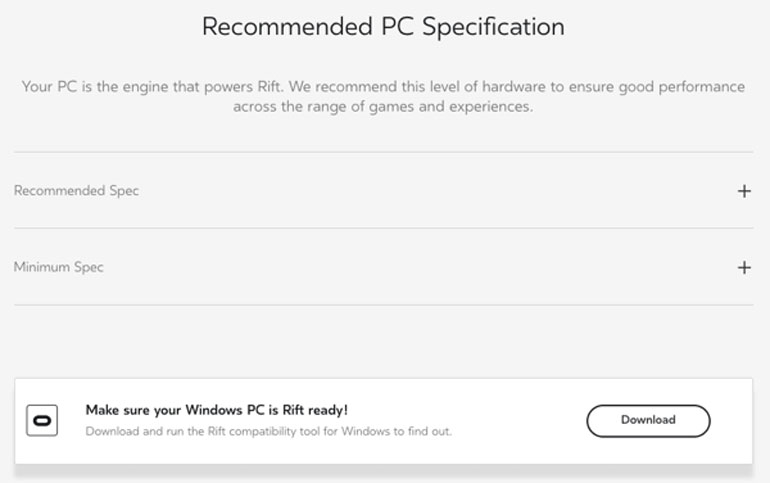The height and width of the screenshot is (483, 770).
Task: Click 'across the range of games and experiences' line
Action: [x=383, y=107]
